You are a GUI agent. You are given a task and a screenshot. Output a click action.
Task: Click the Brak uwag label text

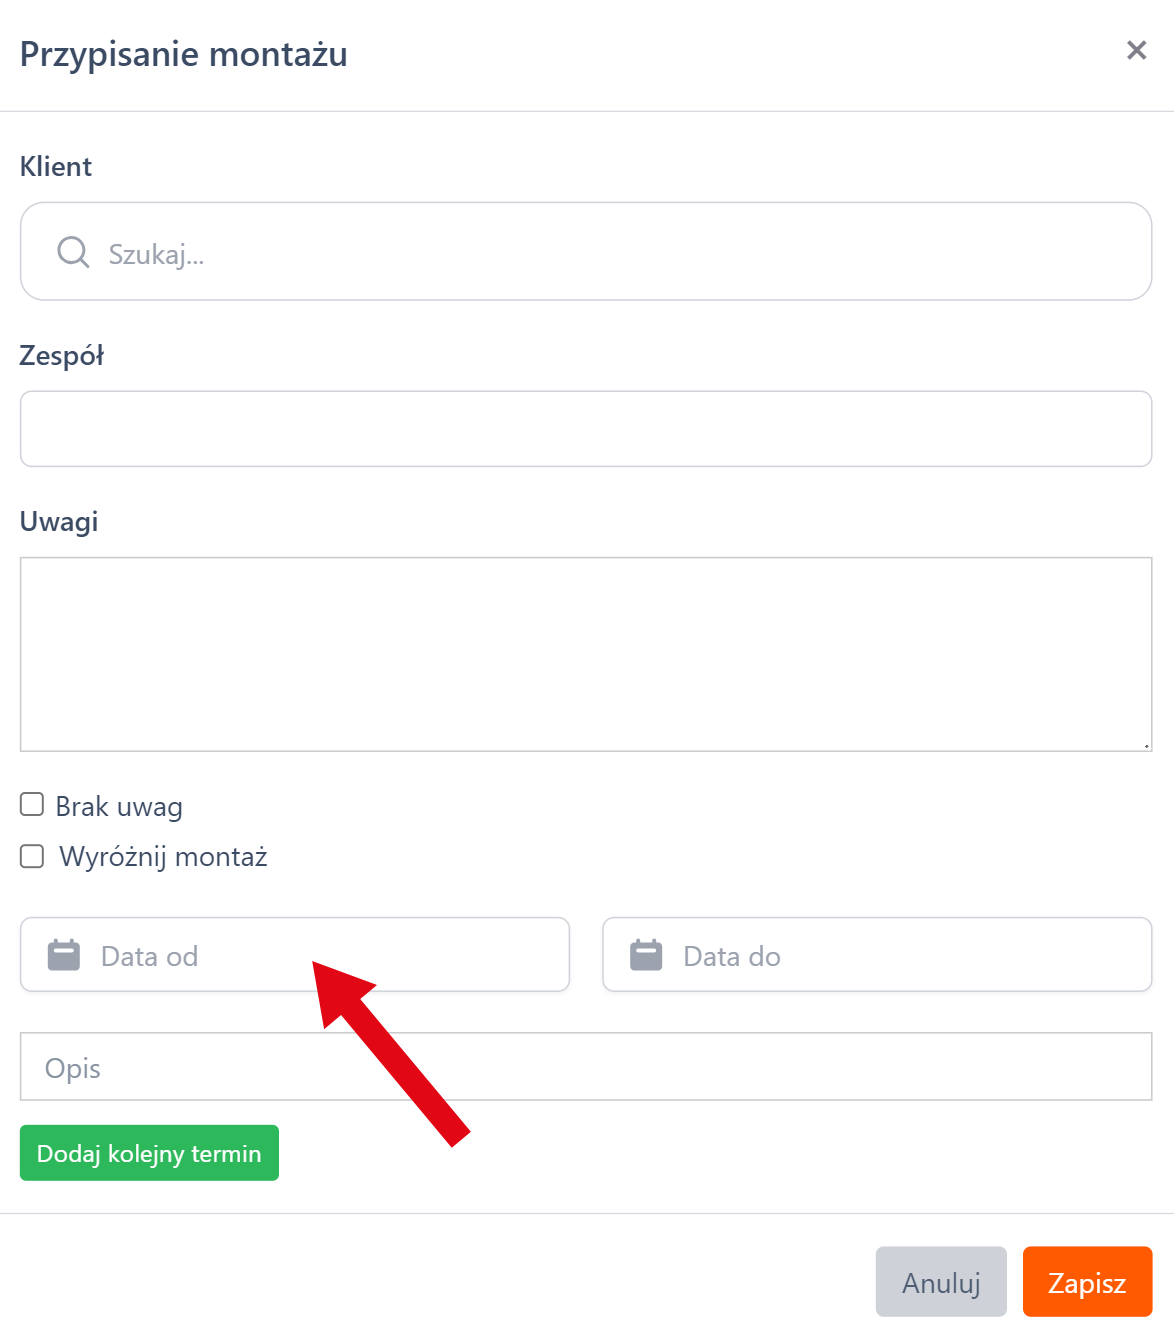tap(119, 807)
